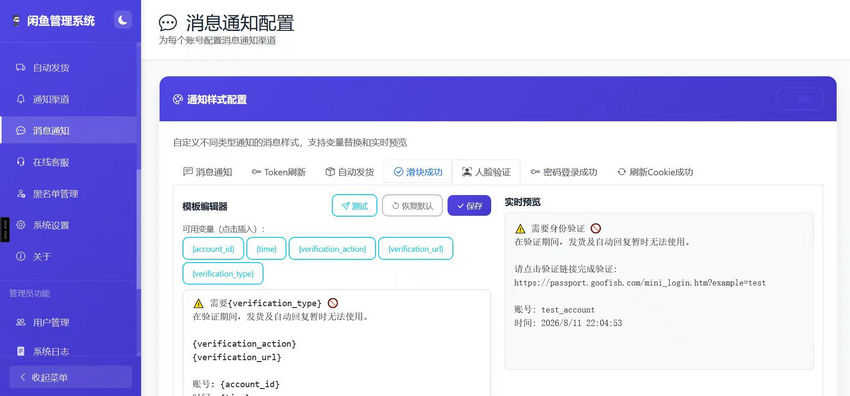Click the 闲鱼管理系统 logo icon
Image resolution: width=850 pixels, height=396 pixels.
15,21
